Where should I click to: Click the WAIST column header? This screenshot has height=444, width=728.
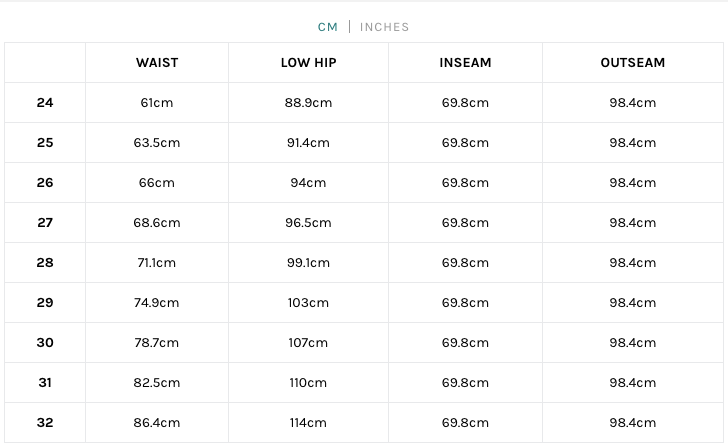pyautogui.click(x=157, y=63)
